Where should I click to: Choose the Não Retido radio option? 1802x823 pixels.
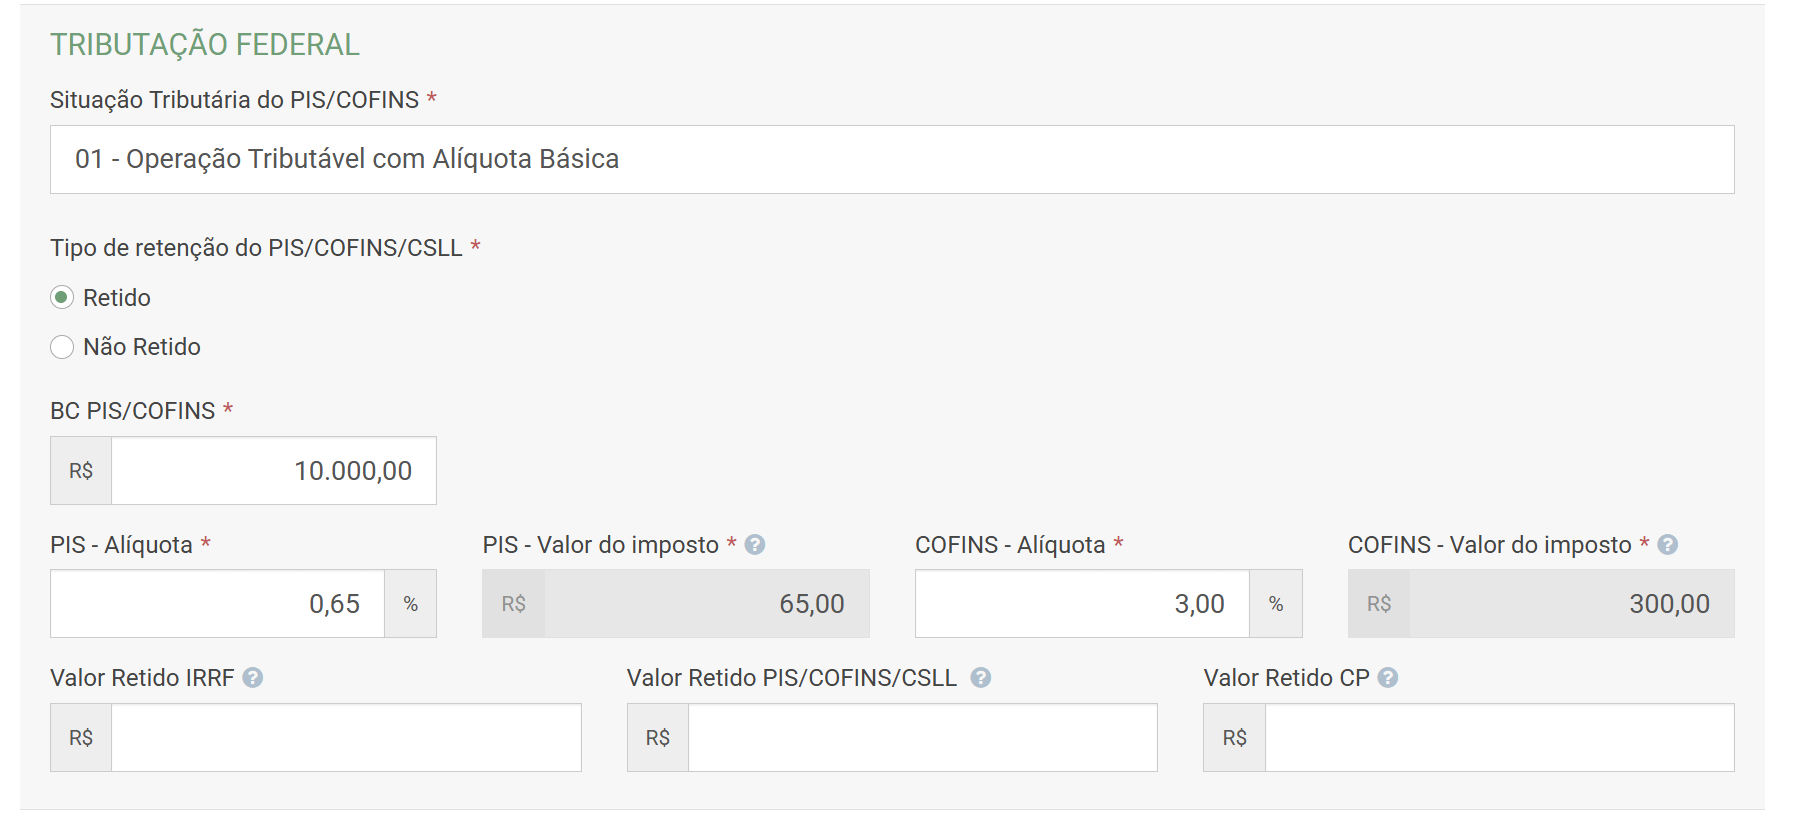[62, 347]
